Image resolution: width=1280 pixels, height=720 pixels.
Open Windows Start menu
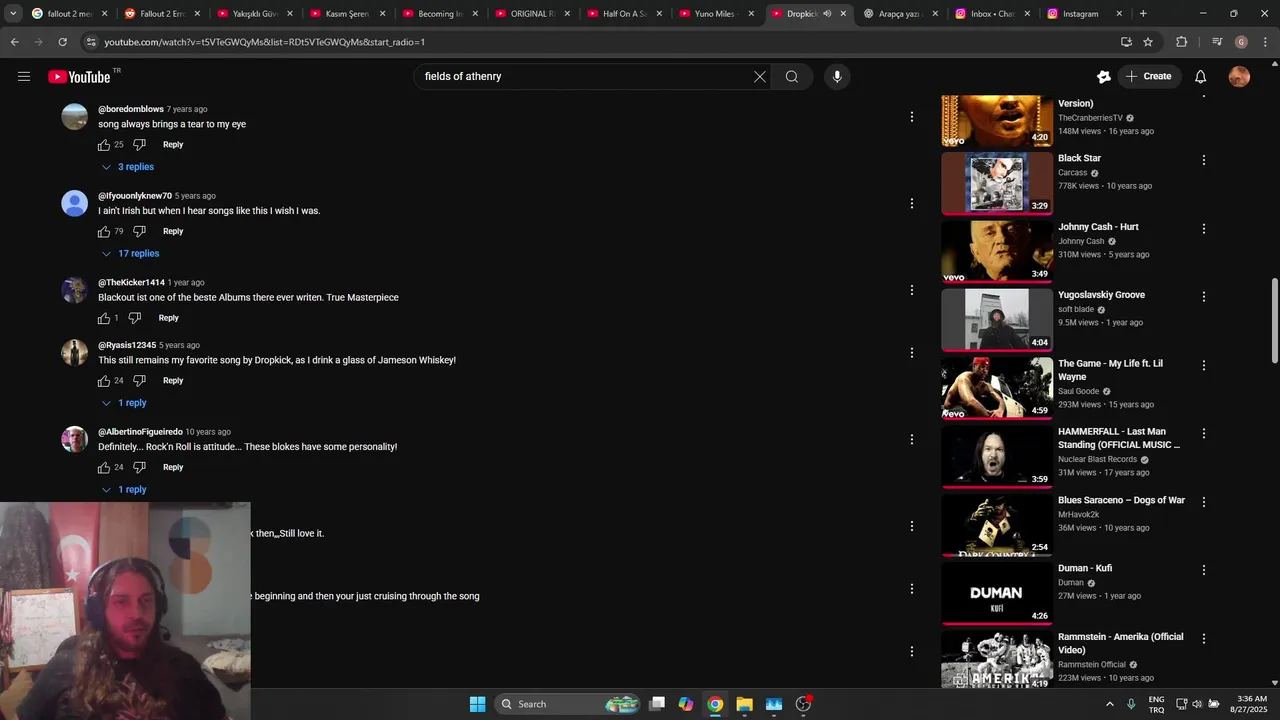click(478, 704)
